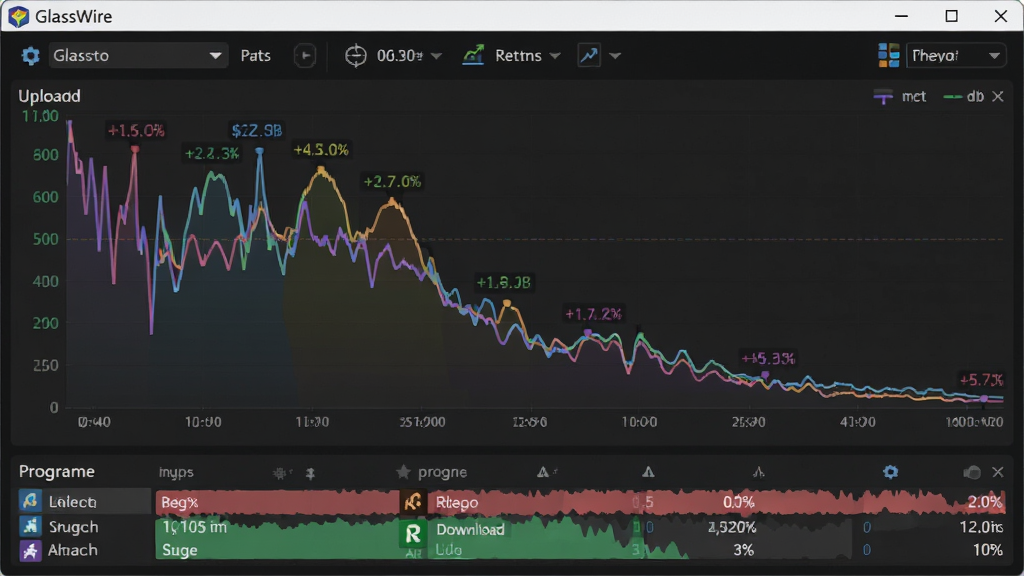Click the inyps column header

tap(176, 472)
